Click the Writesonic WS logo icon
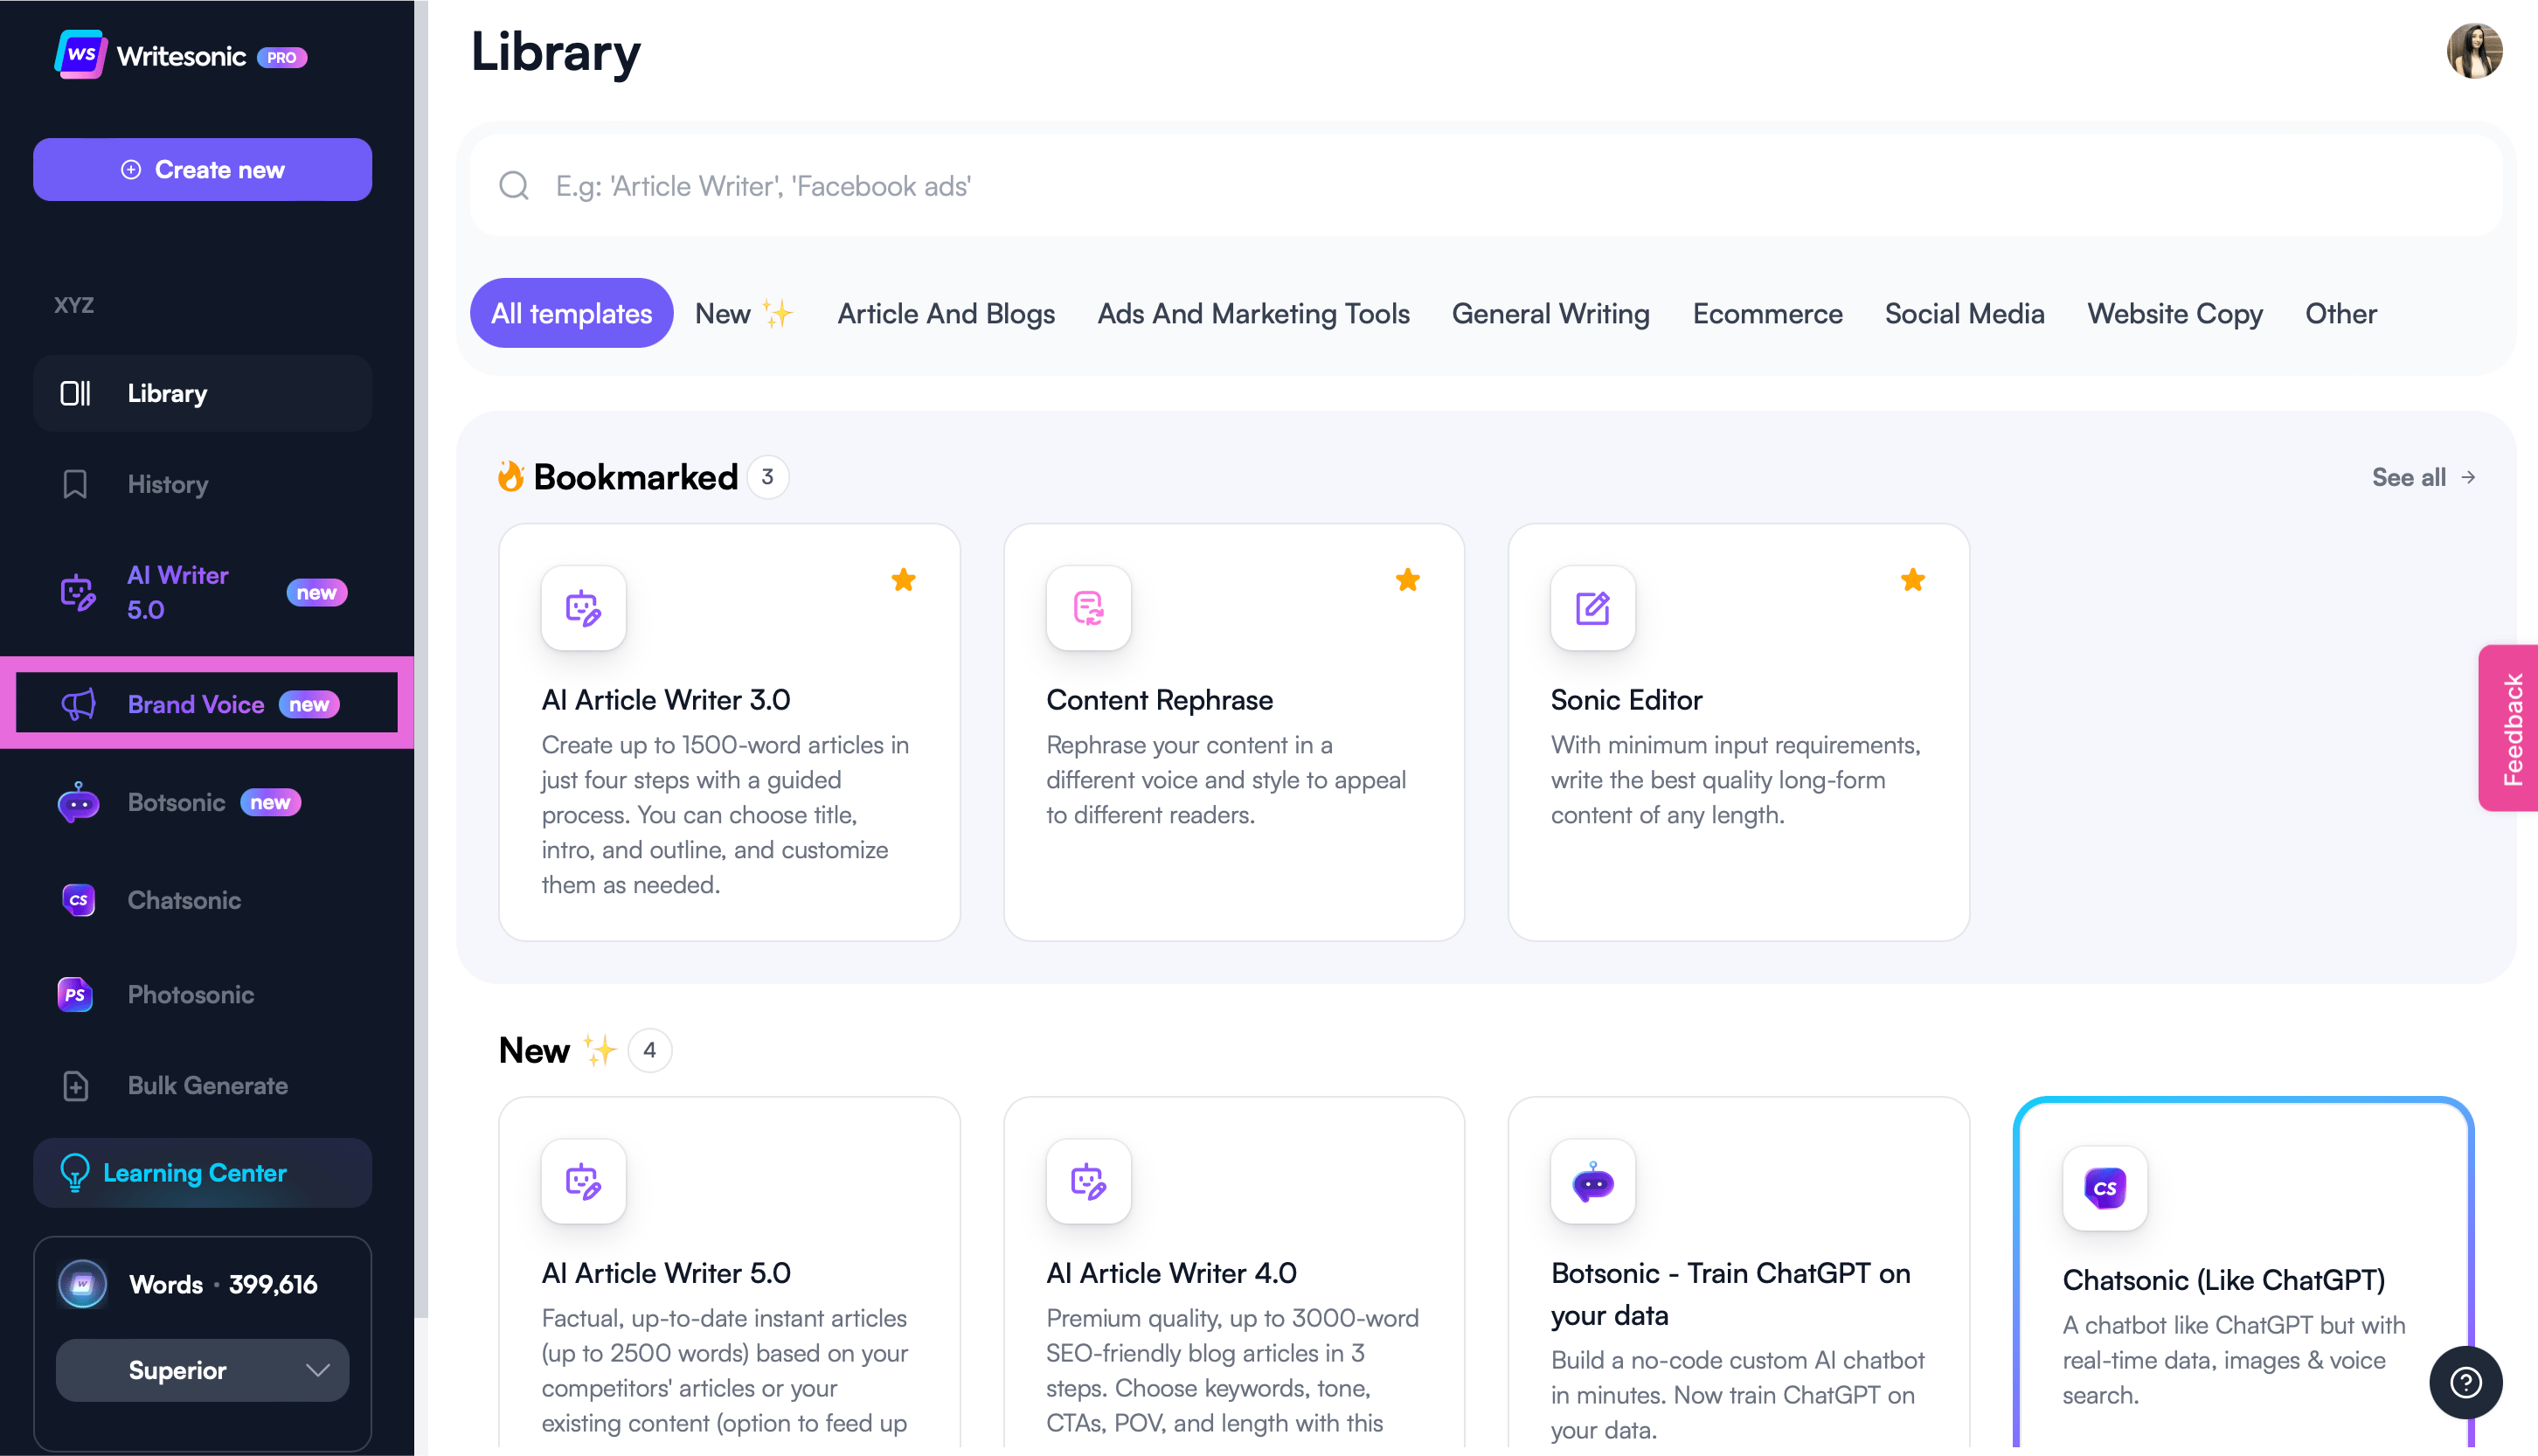 click(80, 54)
